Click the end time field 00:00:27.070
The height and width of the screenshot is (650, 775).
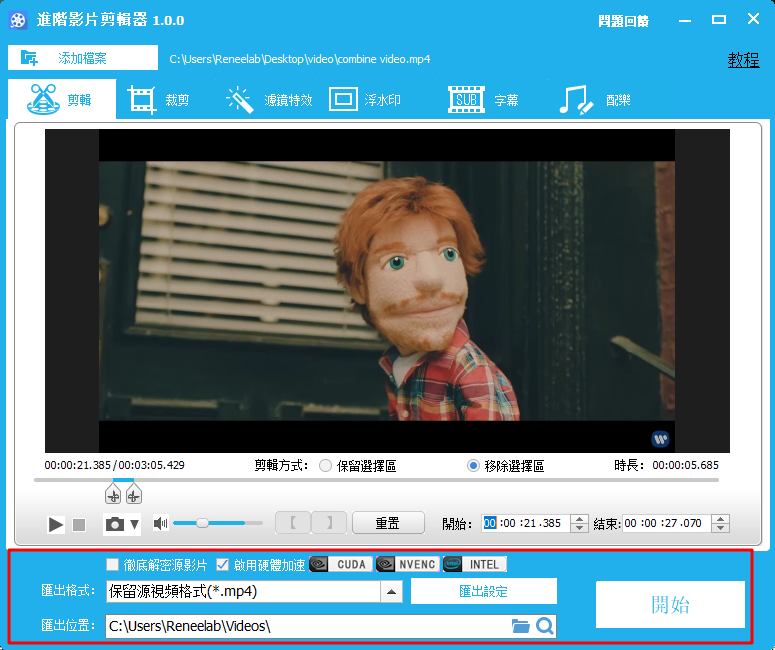[x=666, y=523]
